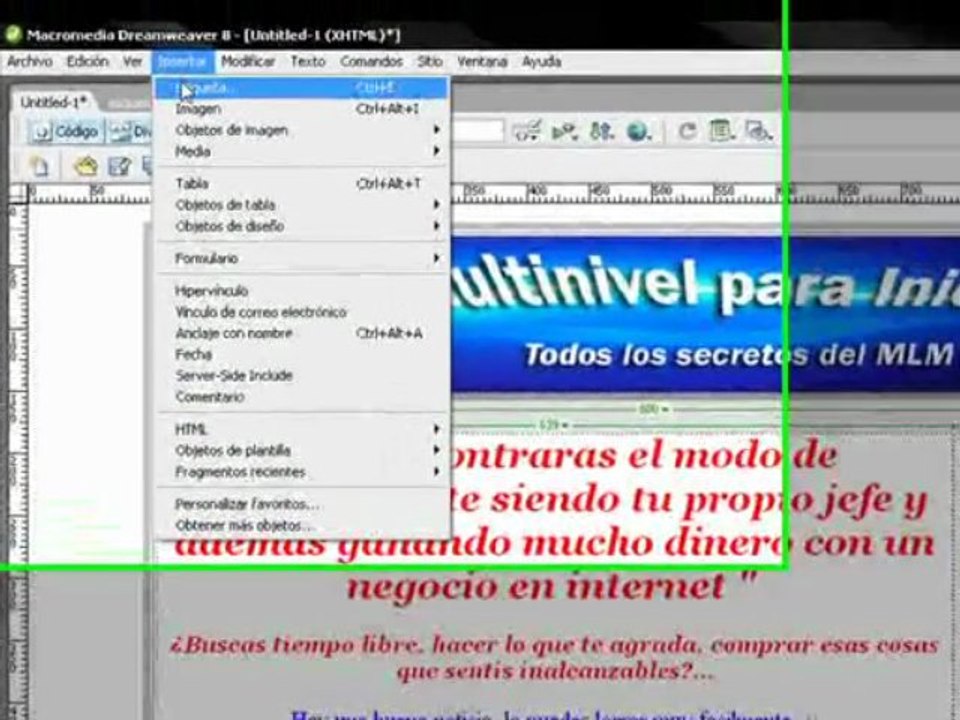
Task: Open the Modificar menu
Action: pos(248,62)
